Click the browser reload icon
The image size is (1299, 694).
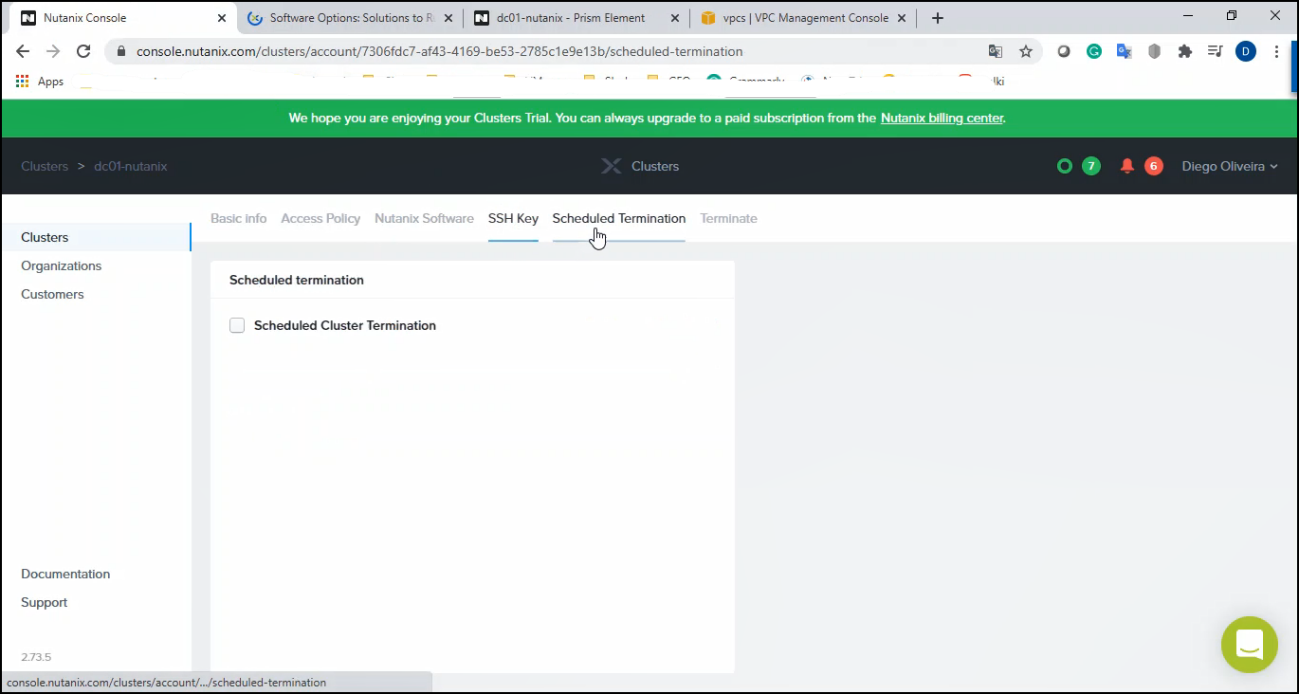(x=83, y=51)
